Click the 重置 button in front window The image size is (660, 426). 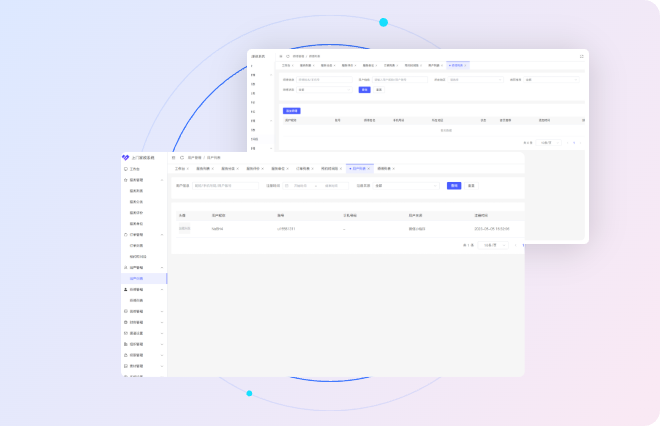pos(471,185)
